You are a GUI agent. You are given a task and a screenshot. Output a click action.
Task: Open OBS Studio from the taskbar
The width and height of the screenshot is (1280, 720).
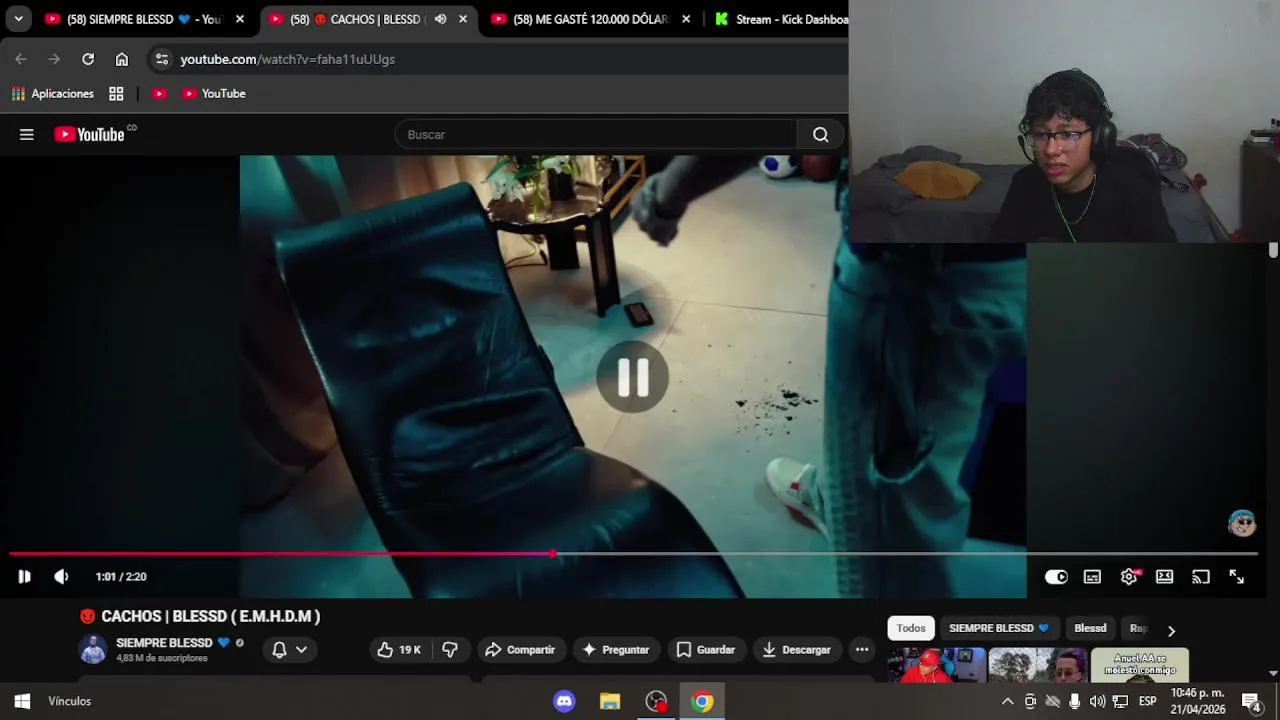pyautogui.click(x=656, y=701)
